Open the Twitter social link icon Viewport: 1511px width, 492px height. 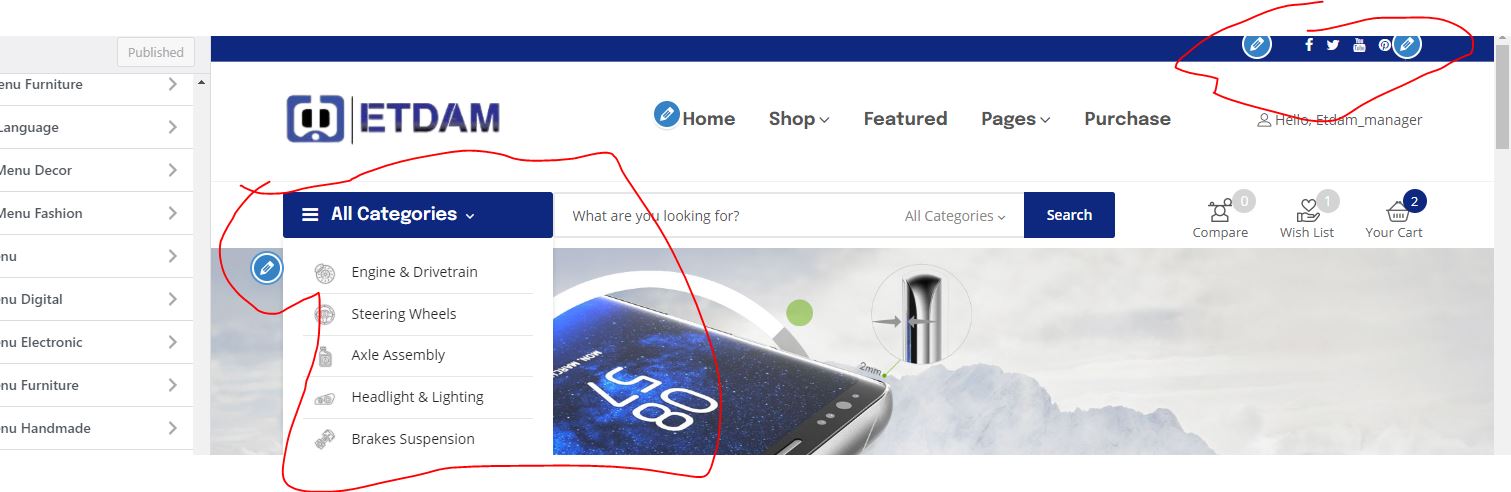tap(1333, 45)
